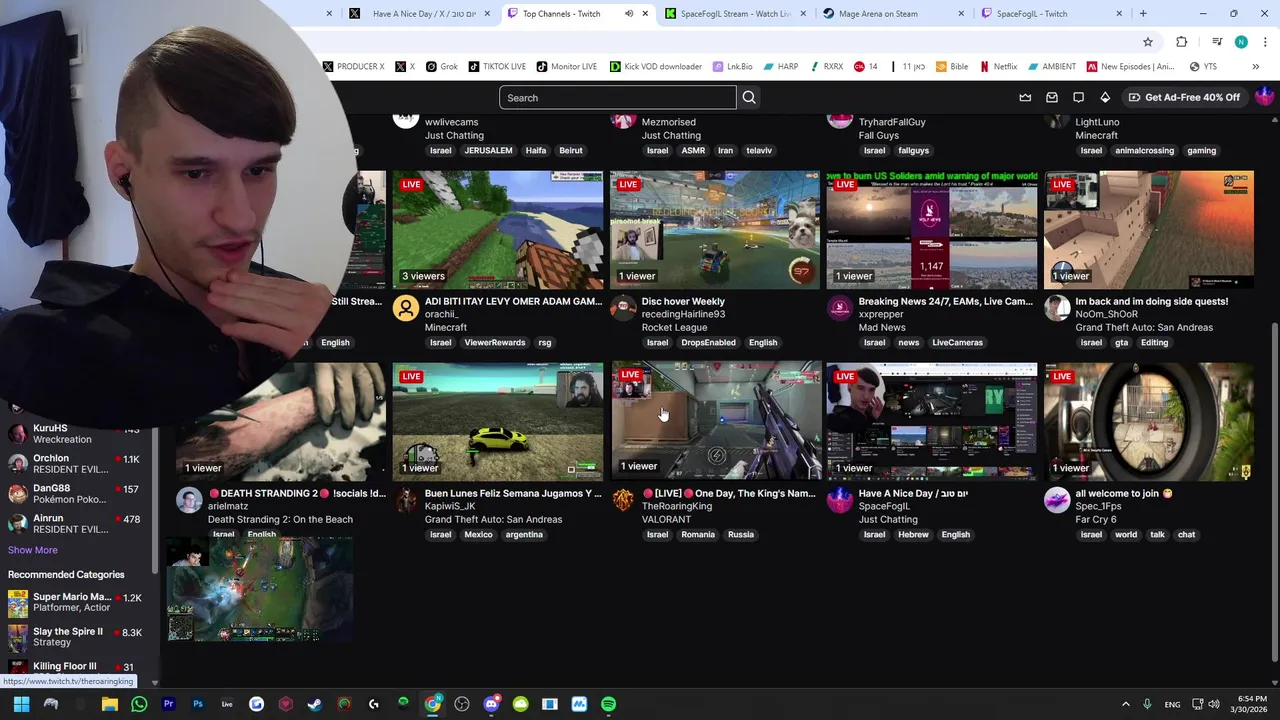Click SpaceFogIL channel avatar
Screen dimensions: 1280x720
[x=840, y=500]
